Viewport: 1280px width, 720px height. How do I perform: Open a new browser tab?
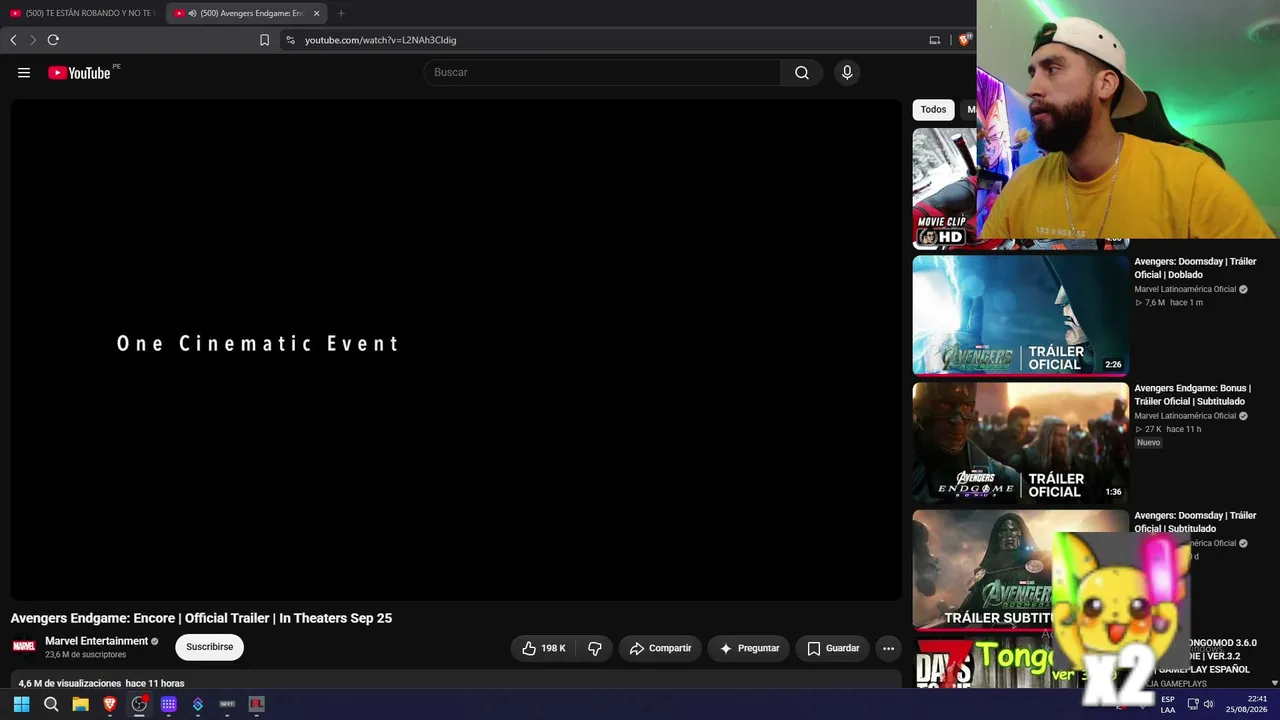[341, 13]
